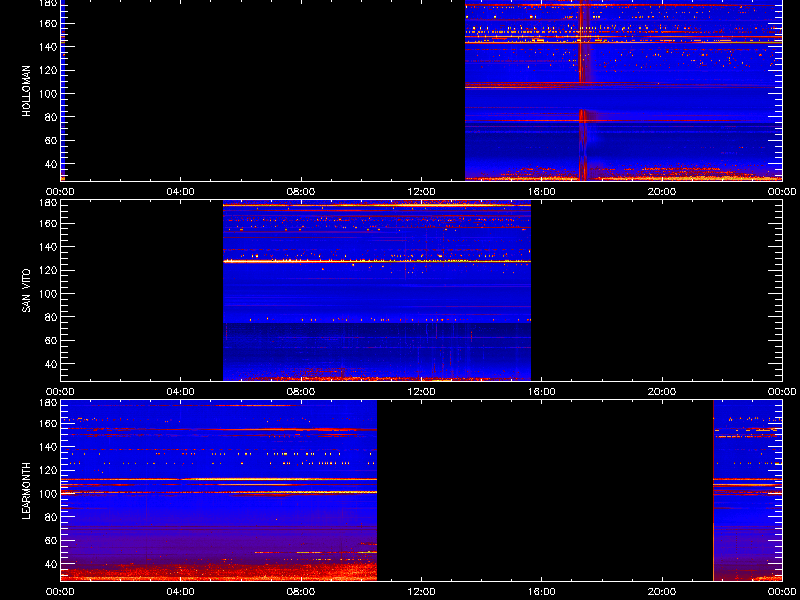Click the 140 frequency tick on Learmonth axis

(x=47, y=447)
